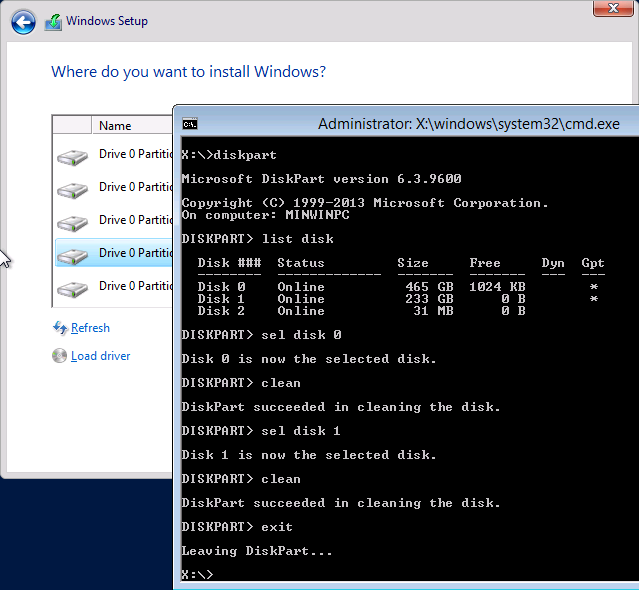Click the 'Leaving DiskPart...' line
Image resolution: width=639 pixels, height=590 pixels.
coord(257,551)
